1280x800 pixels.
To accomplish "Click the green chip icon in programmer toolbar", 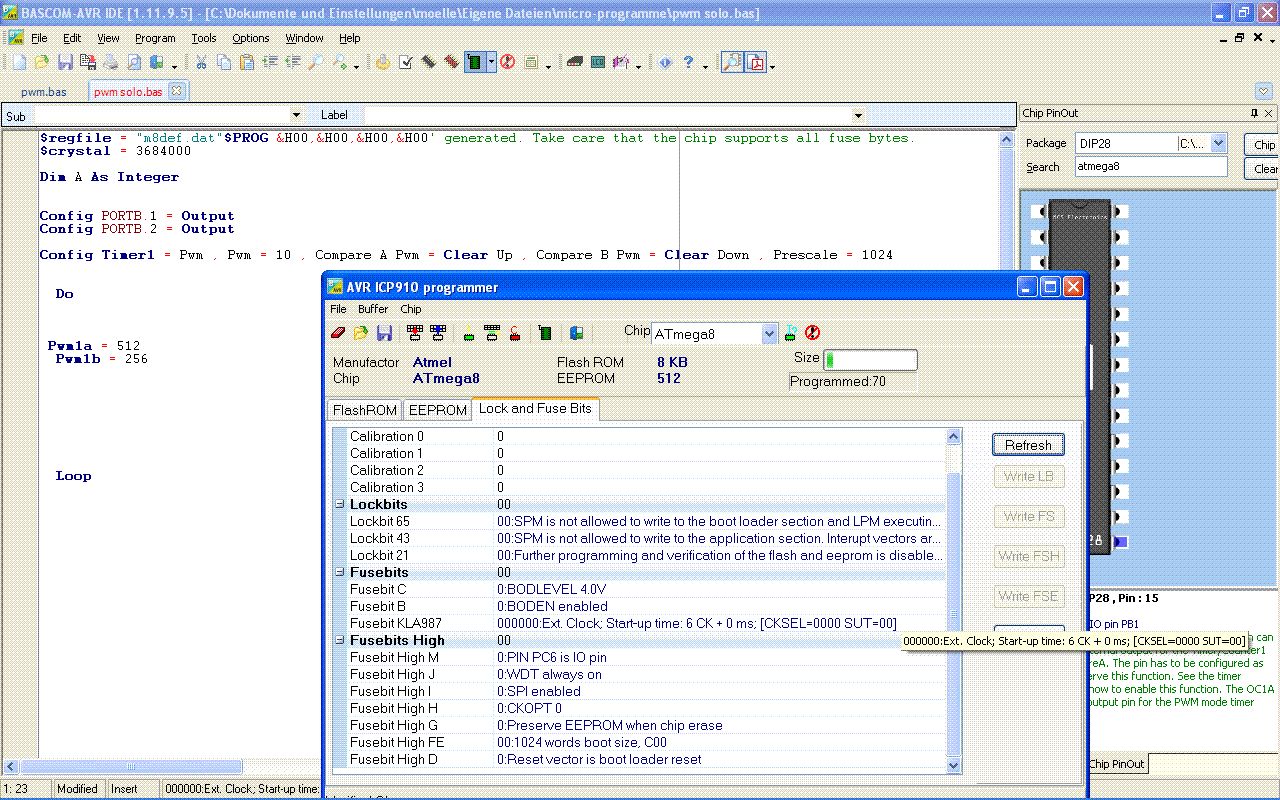I will [x=545, y=333].
